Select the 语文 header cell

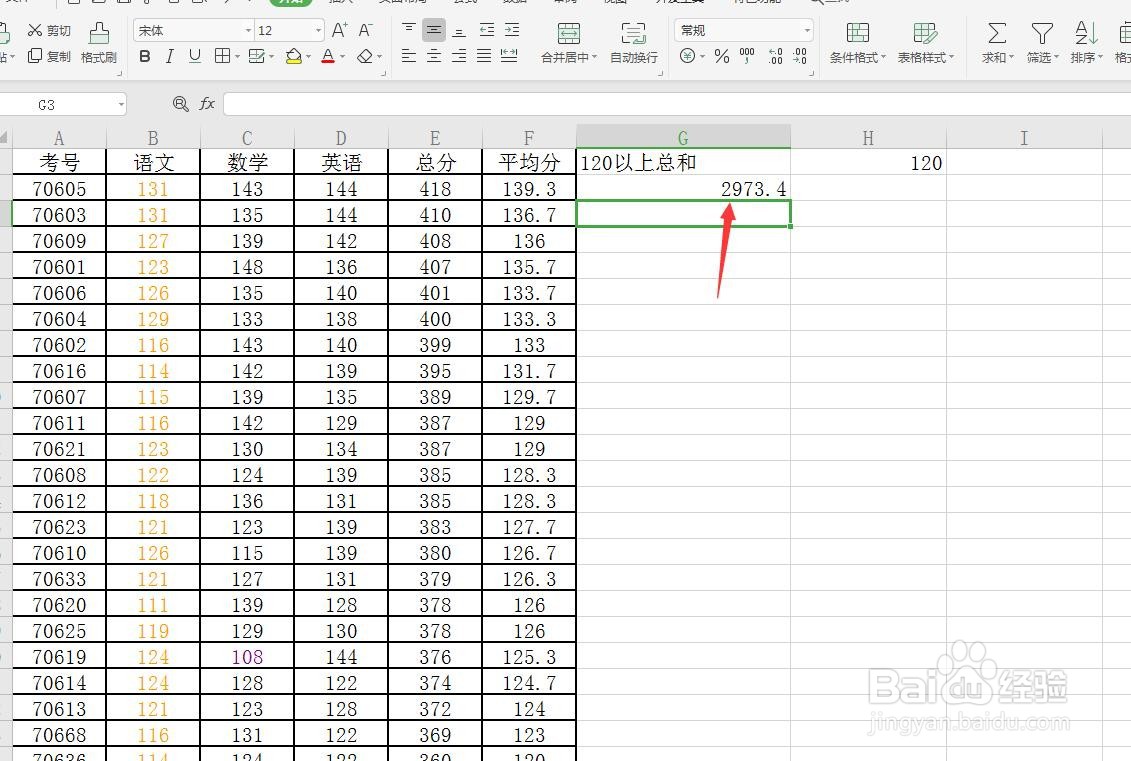pos(153,163)
